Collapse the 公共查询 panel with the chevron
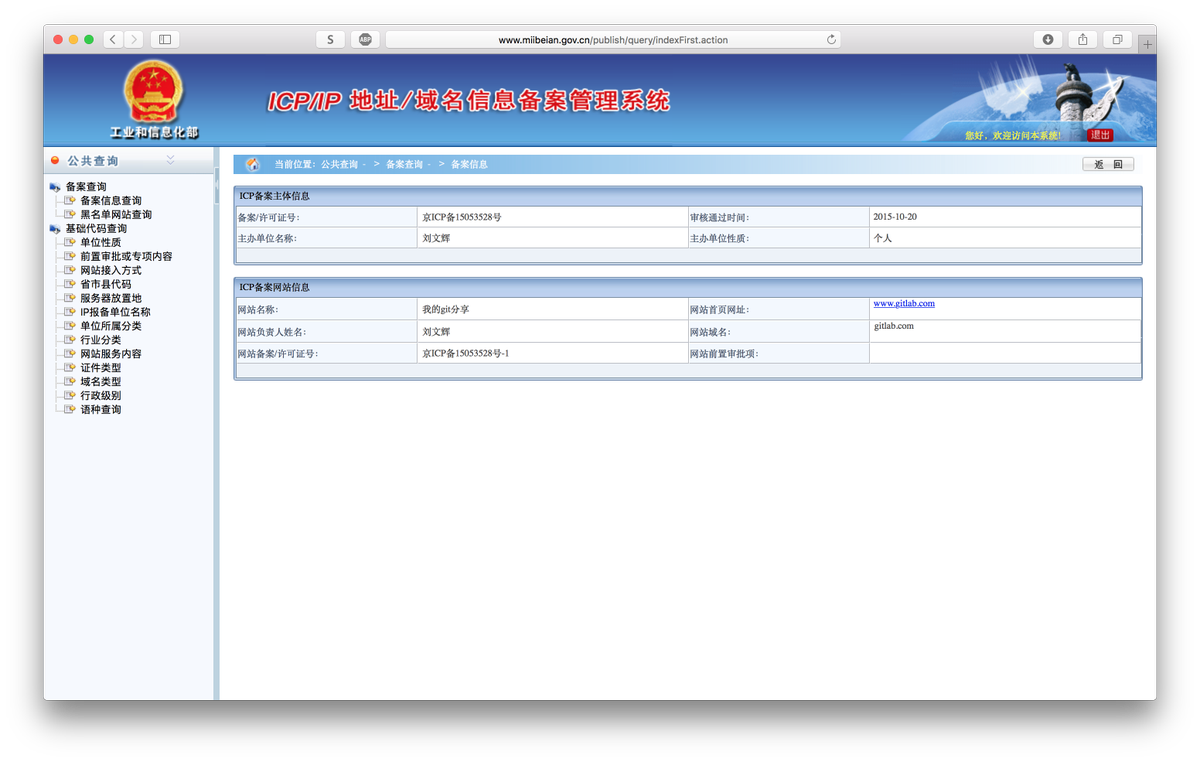Screen dimensions: 1200x762 point(170,160)
